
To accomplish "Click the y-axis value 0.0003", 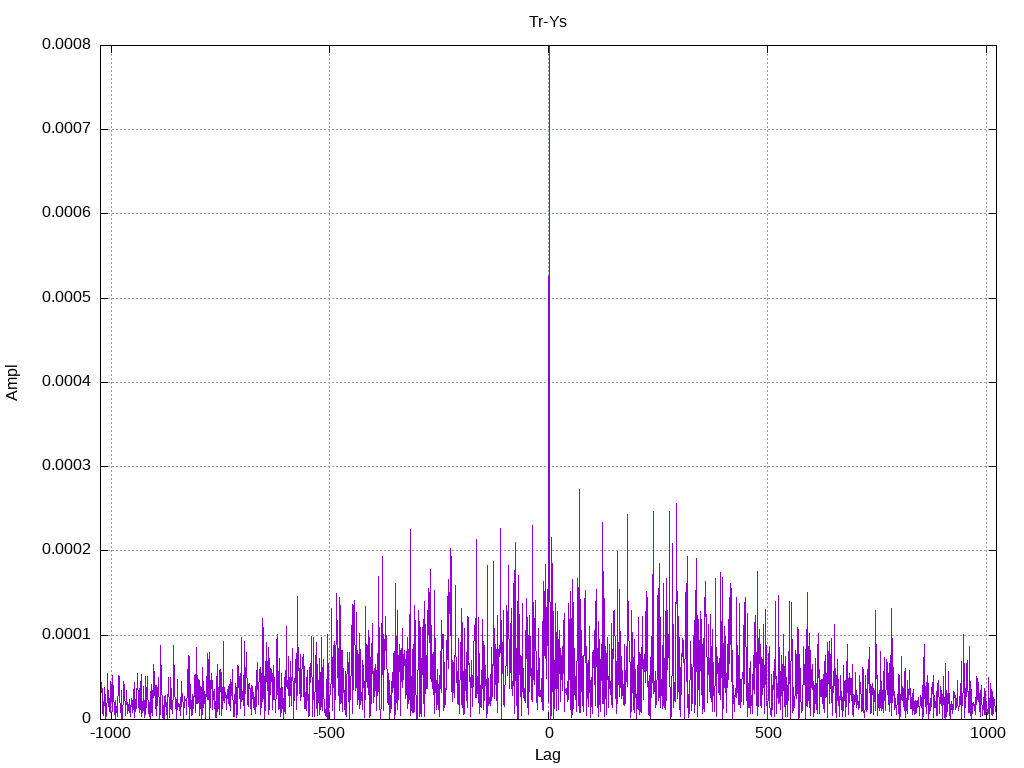I will 66,466.
